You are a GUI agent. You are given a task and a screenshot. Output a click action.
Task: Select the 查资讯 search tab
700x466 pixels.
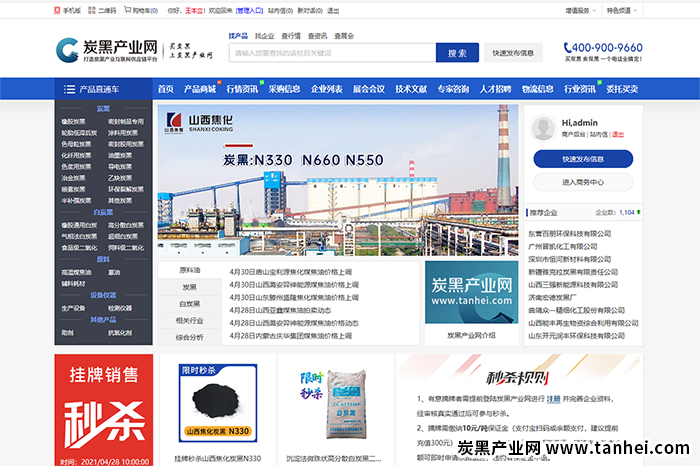[317, 36]
